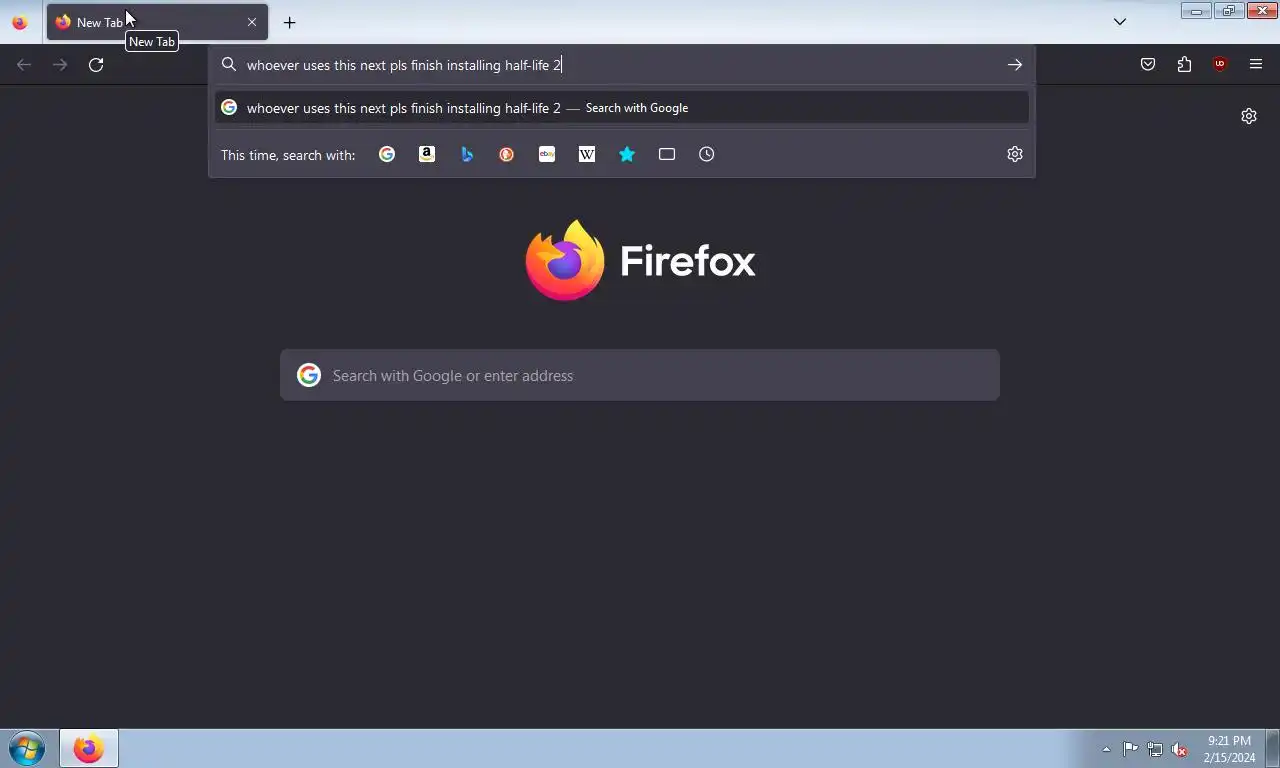Click the Go arrow in address bar
This screenshot has height=768, width=1280.
point(1015,65)
